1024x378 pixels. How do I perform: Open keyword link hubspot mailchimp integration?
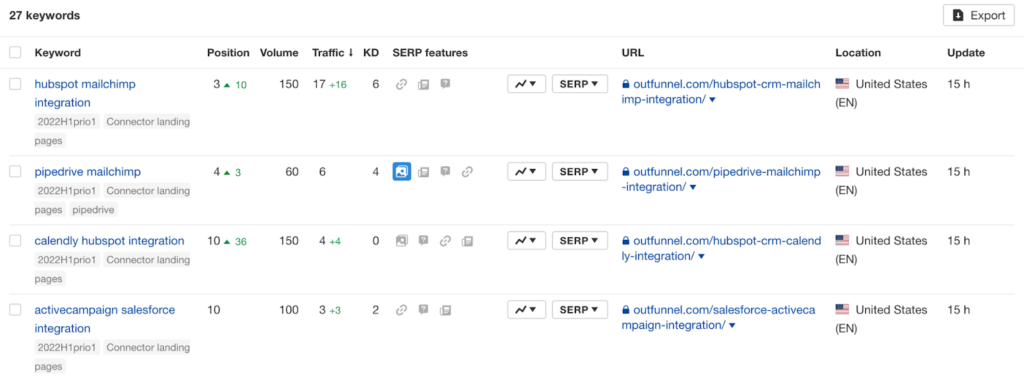point(85,93)
